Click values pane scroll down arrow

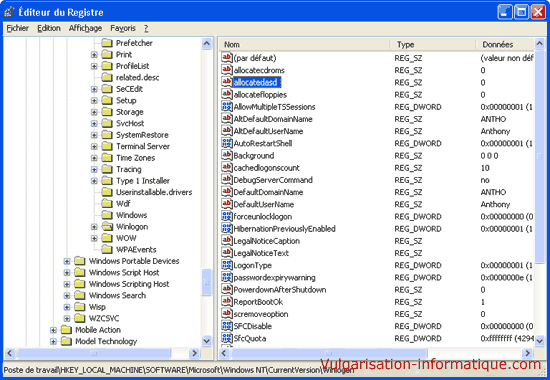click(539, 340)
